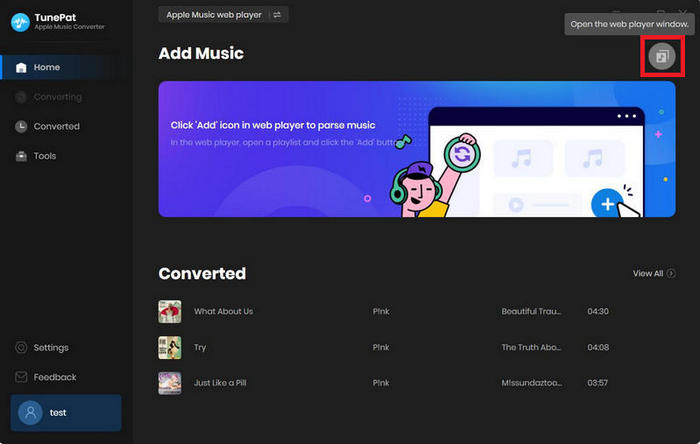Click the Home house icon
The height and width of the screenshot is (444, 700).
21,67
